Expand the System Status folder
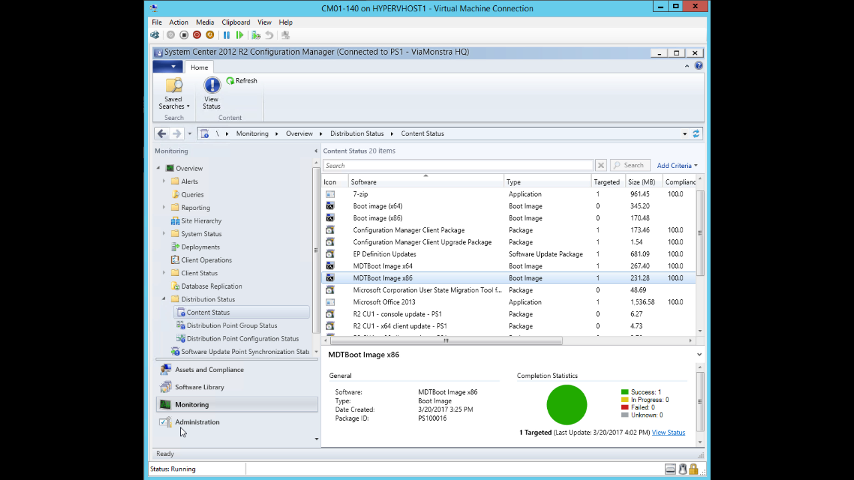Viewport: 854px width, 480px height. click(164, 234)
